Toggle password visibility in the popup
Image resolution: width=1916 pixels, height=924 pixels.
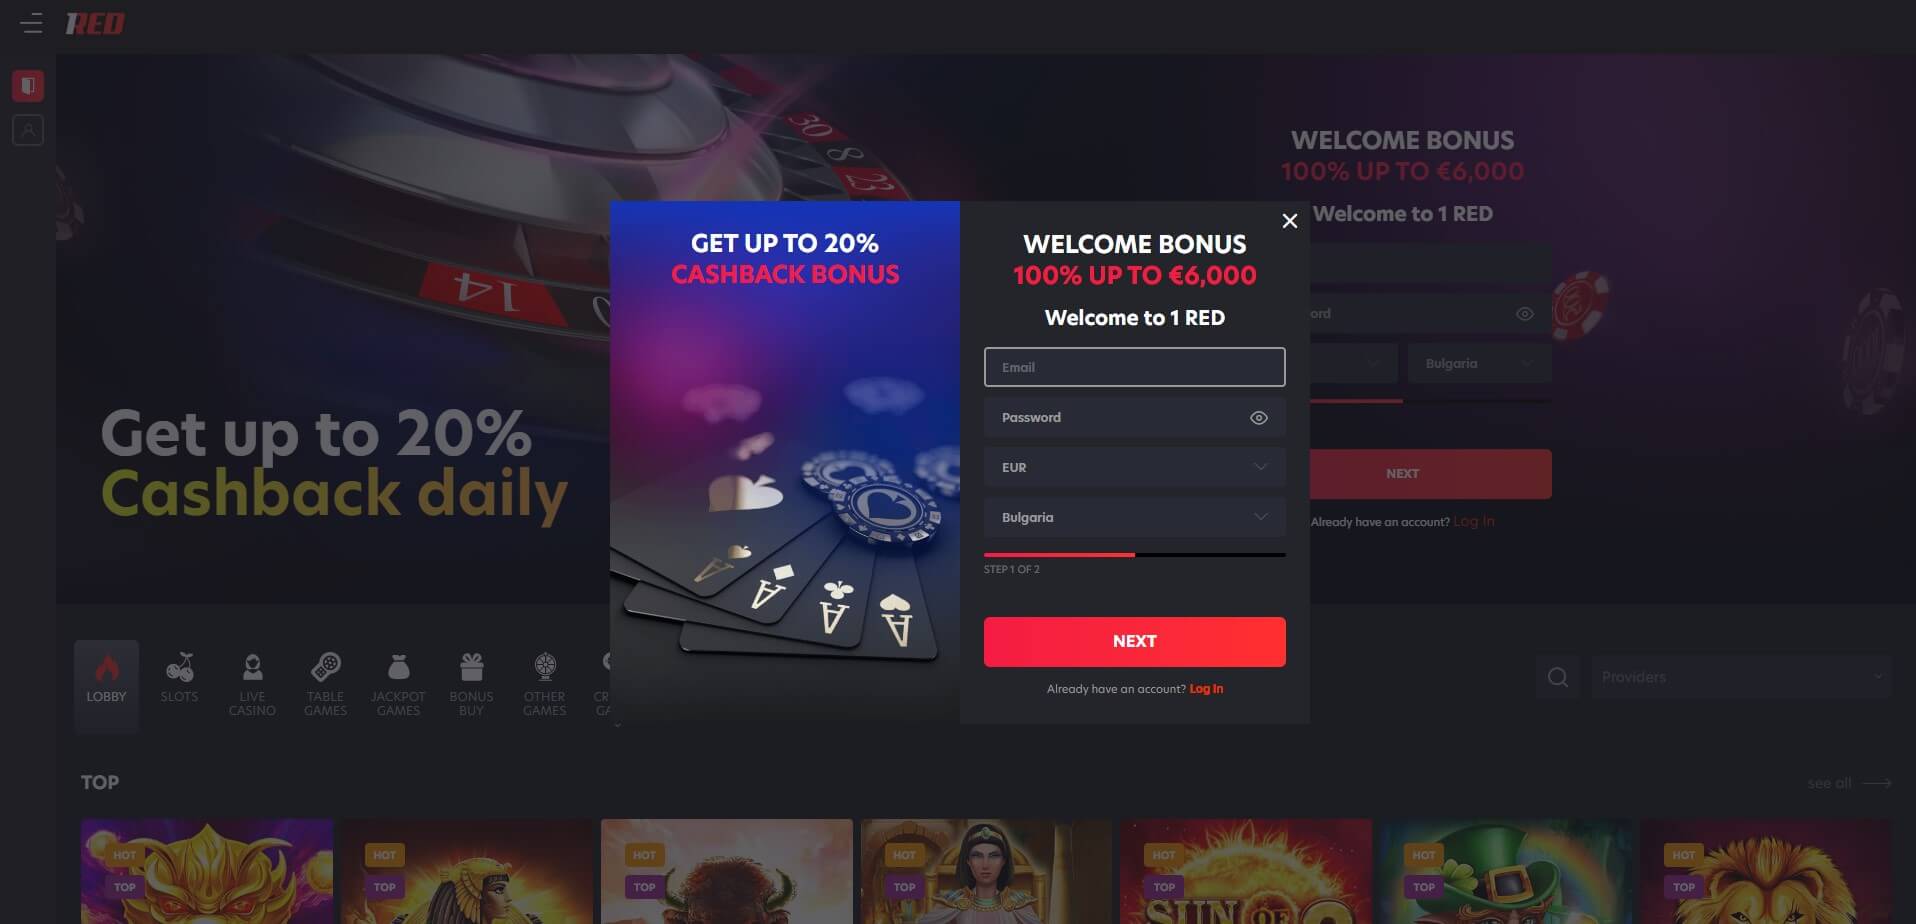pos(1259,418)
